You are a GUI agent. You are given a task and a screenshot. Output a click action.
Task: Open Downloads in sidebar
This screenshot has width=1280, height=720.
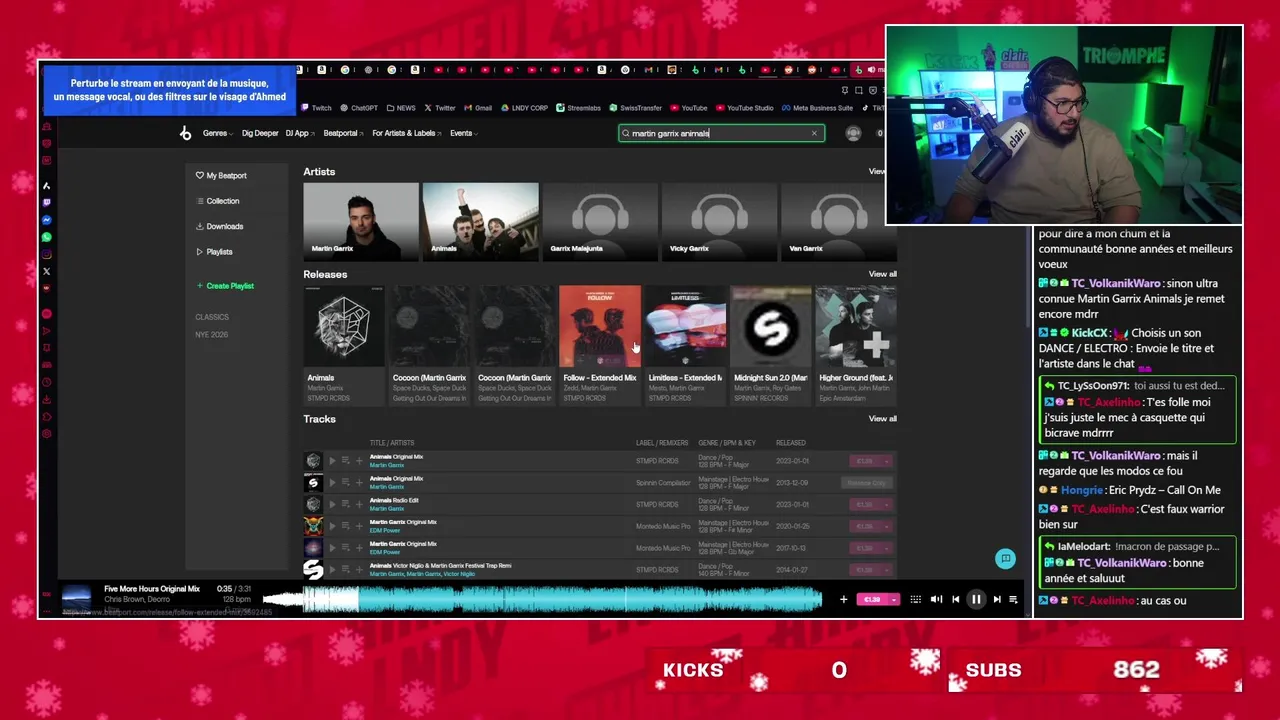[220, 226]
